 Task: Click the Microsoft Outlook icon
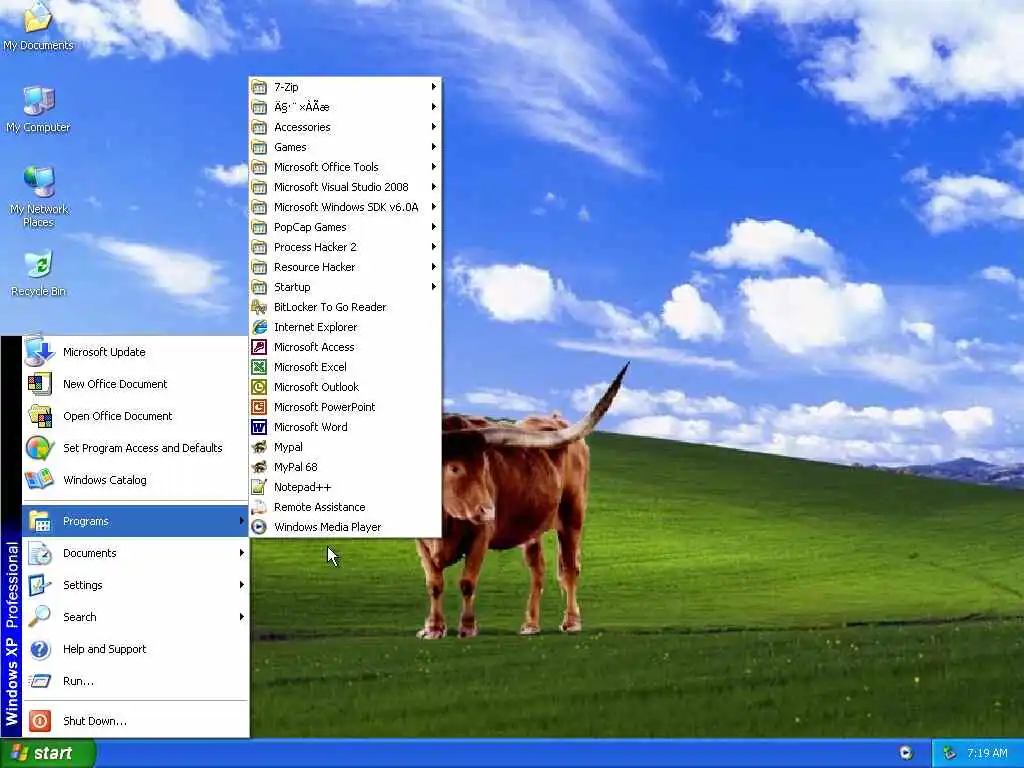(259, 387)
